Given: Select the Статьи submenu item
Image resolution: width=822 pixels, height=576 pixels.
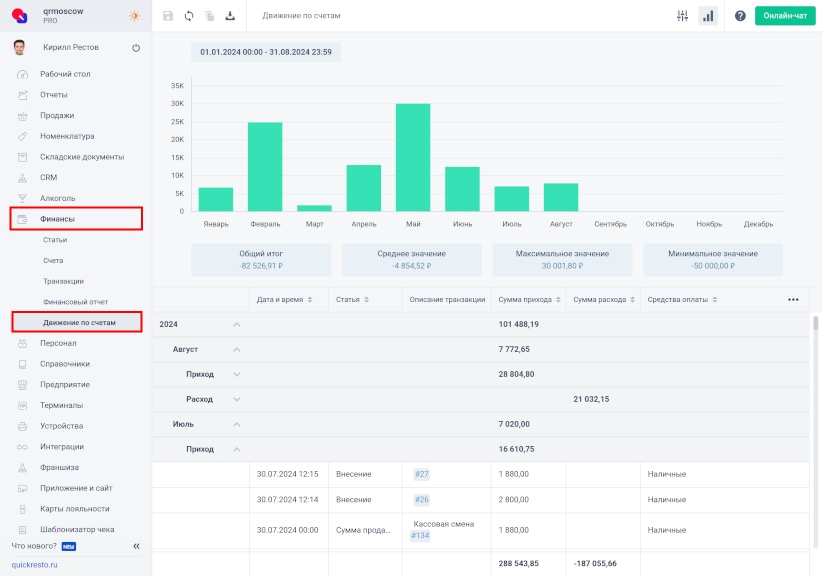Looking at the screenshot, I should click(55, 240).
